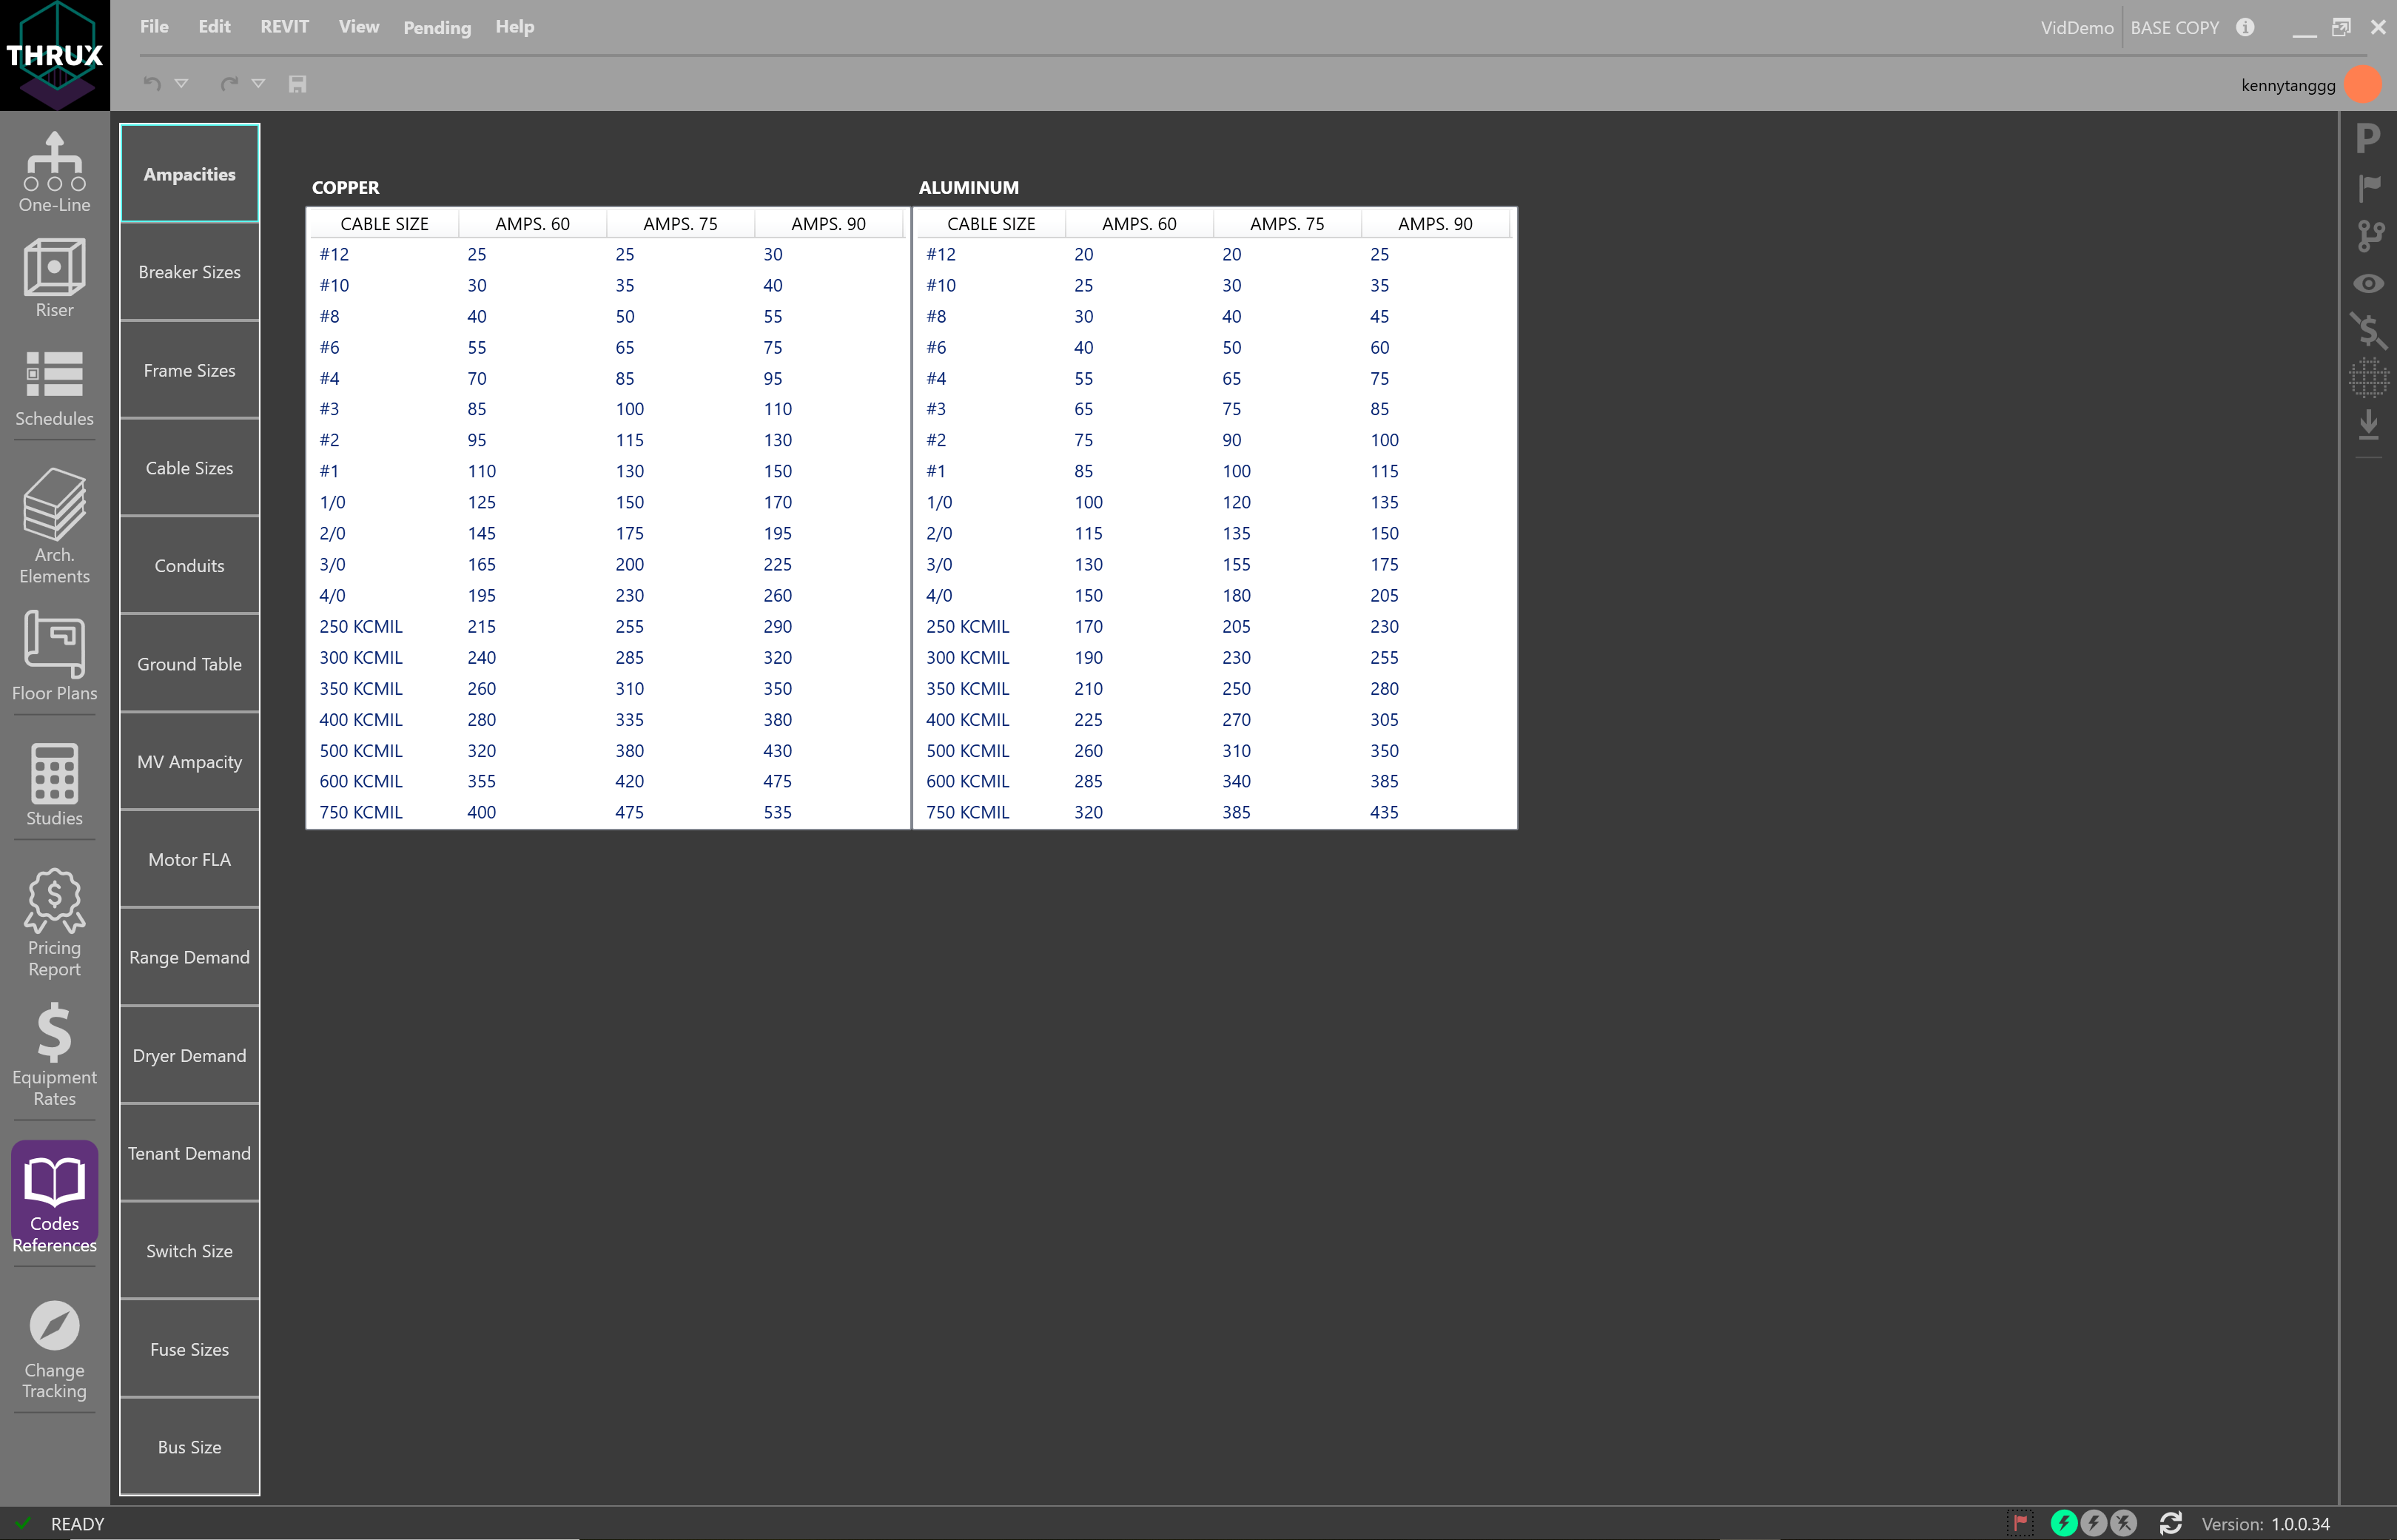Click the branch icon in the right toolbar
Screen dimensions: 2397x1540
click(2369, 236)
